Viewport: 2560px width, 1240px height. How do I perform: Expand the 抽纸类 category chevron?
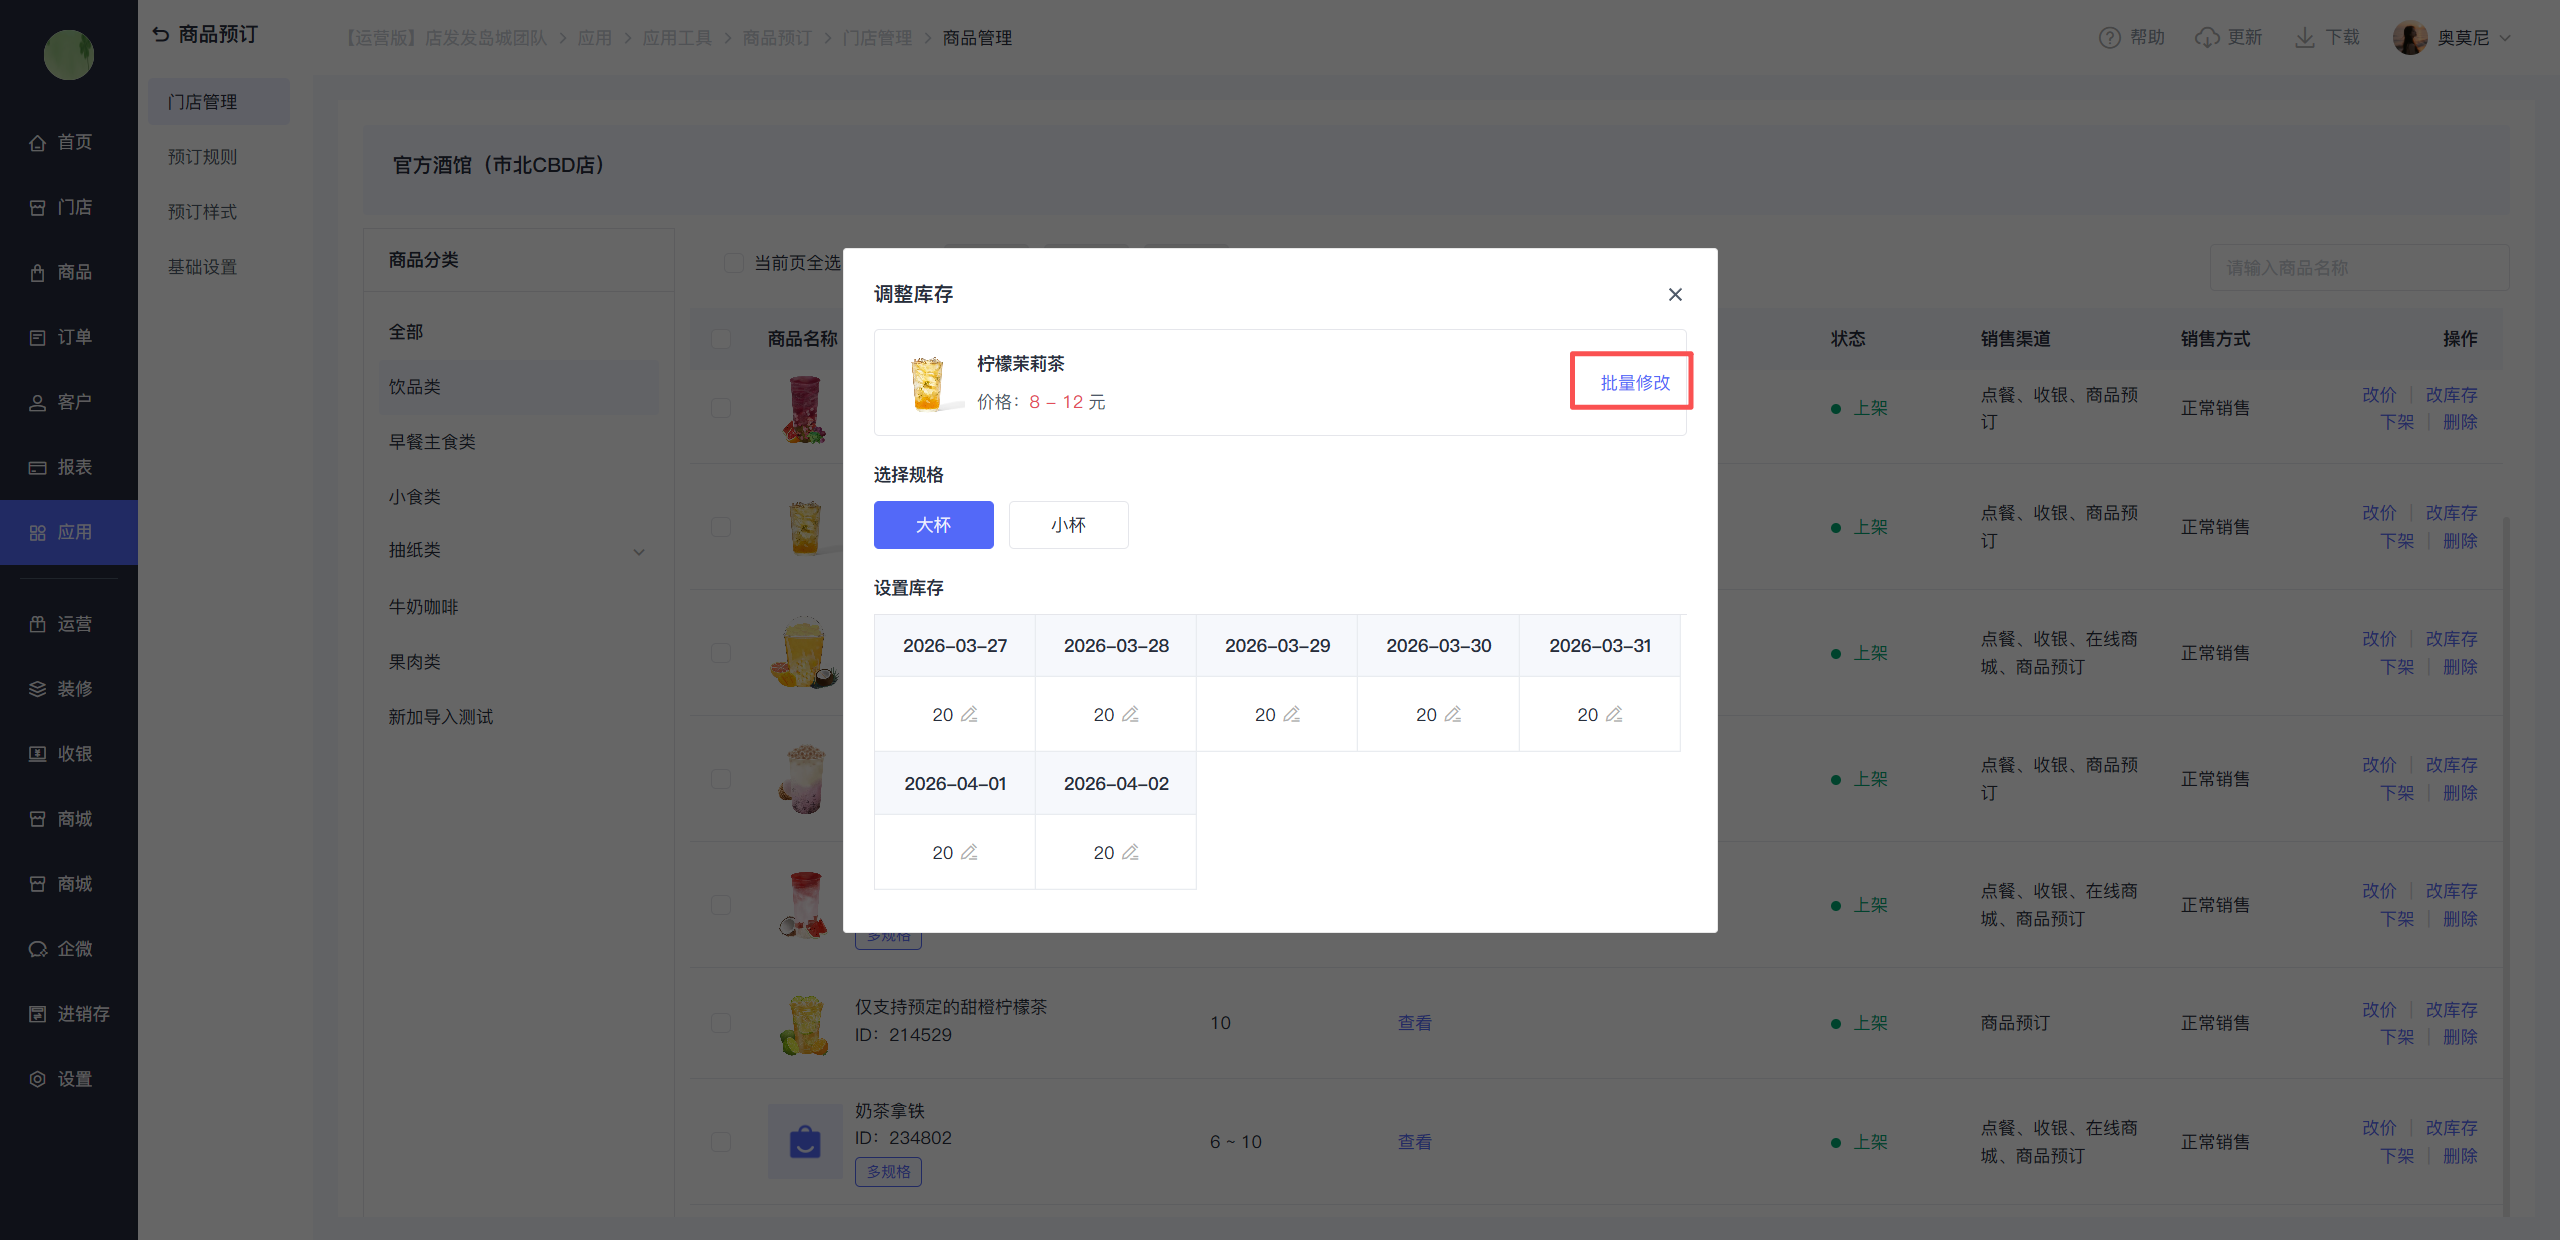[x=639, y=551]
